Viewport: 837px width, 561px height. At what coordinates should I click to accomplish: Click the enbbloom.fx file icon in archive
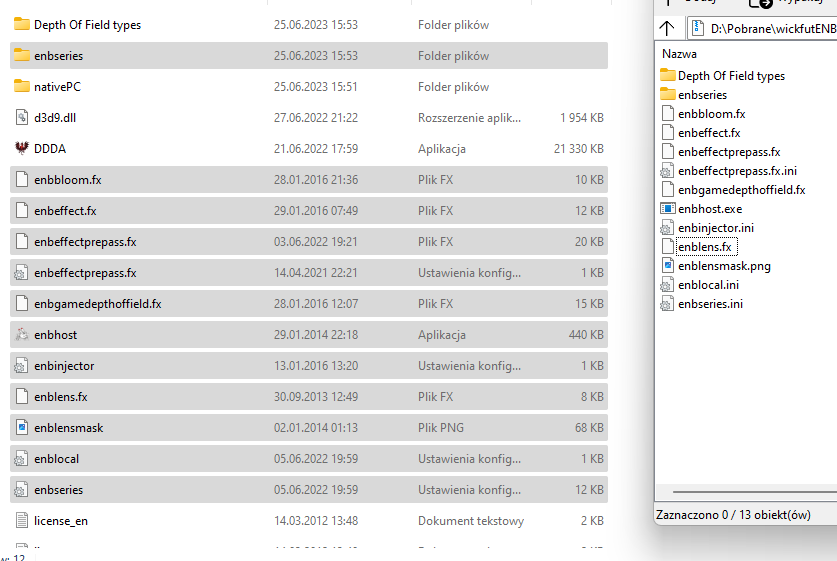(x=667, y=113)
